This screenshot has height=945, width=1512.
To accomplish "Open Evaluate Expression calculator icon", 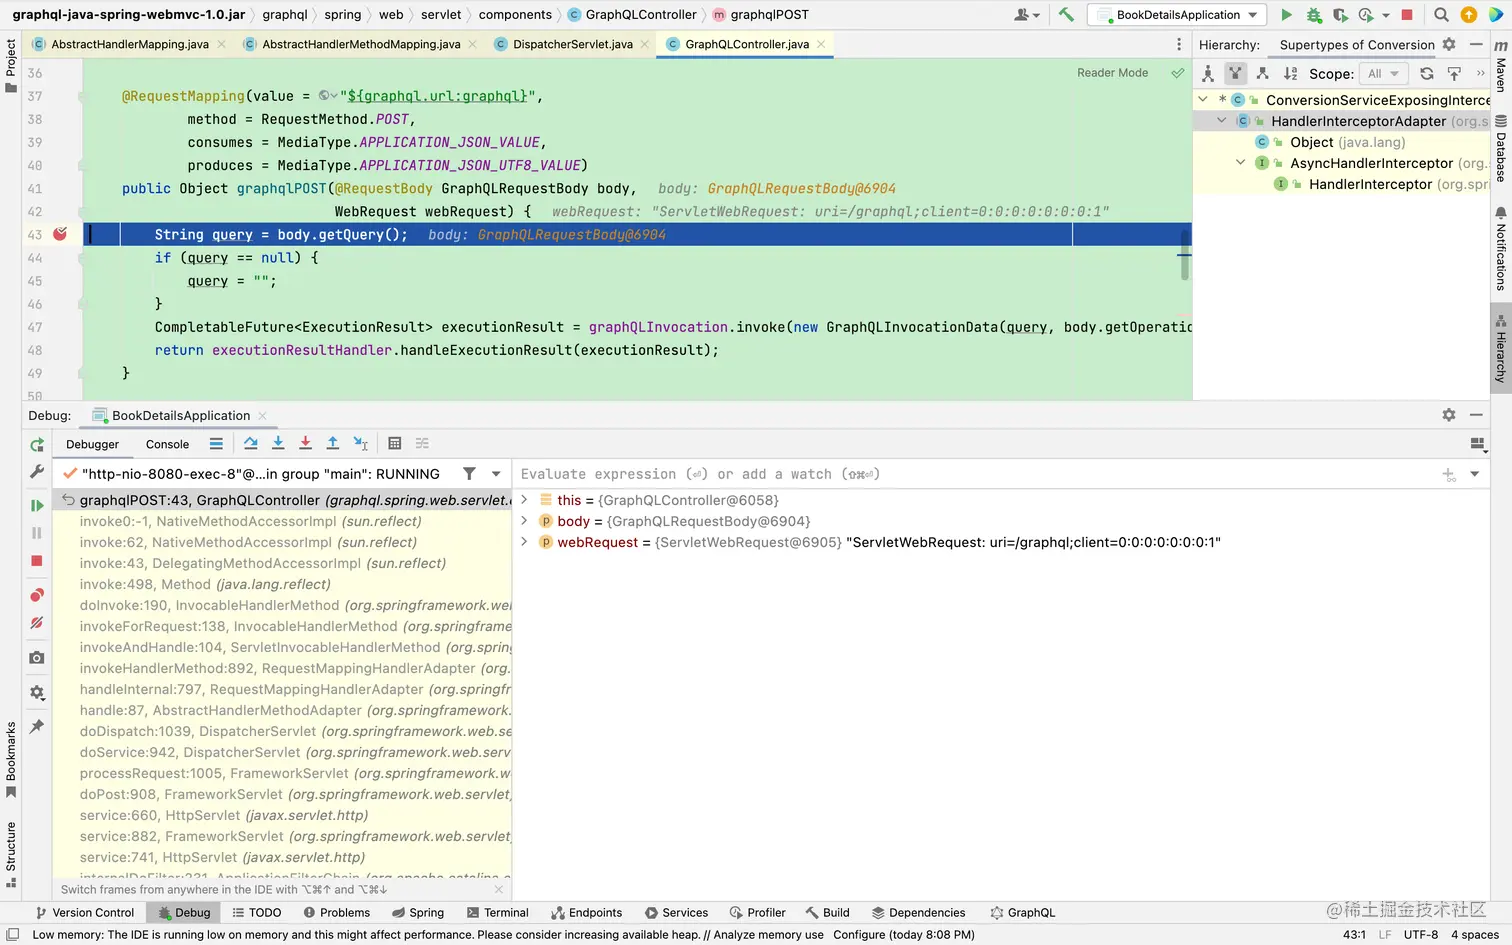I will tap(395, 443).
